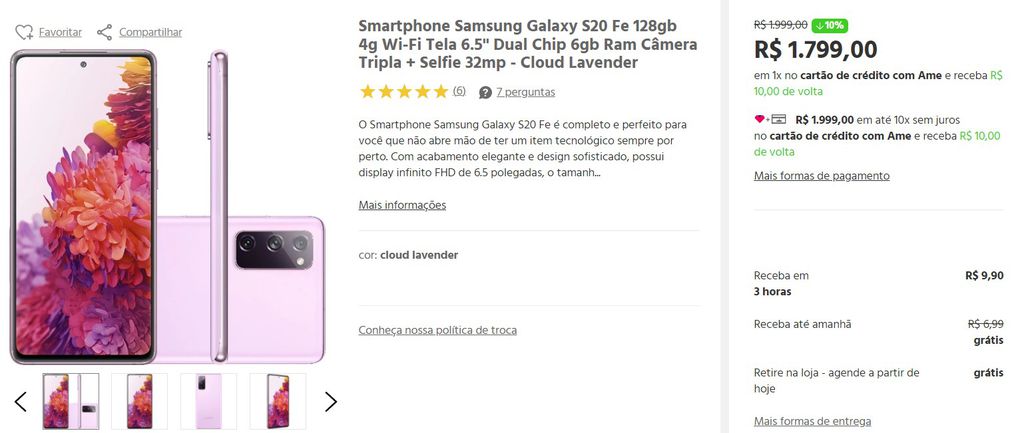Screen dimensions: 1024x433
Task: Open the Compartilhar link
Action: [150, 32]
